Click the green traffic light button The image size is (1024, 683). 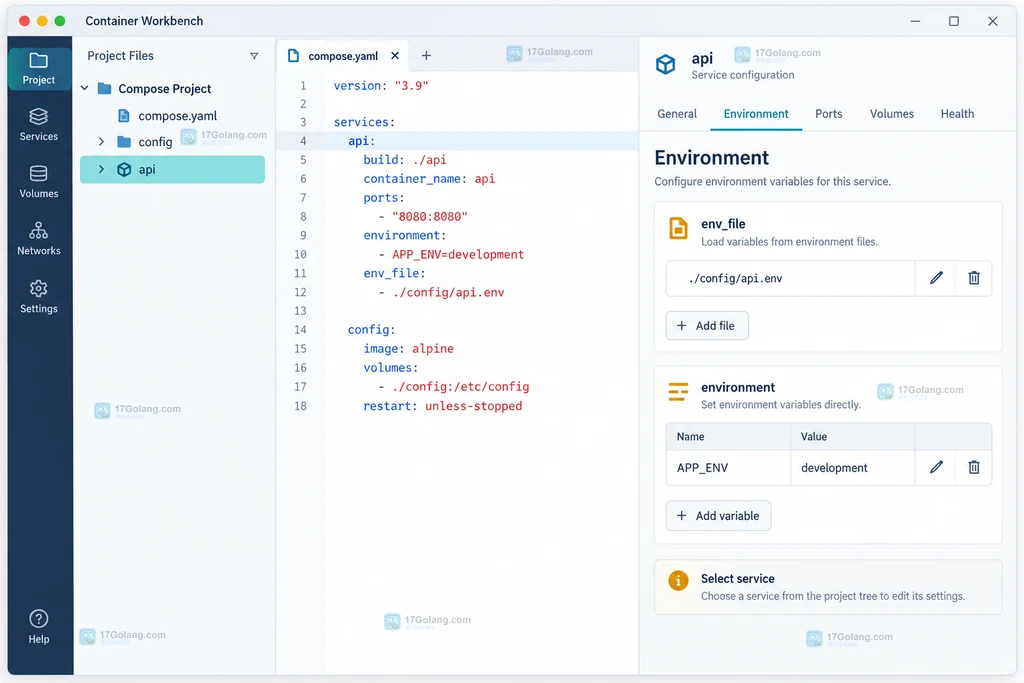tap(60, 21)
